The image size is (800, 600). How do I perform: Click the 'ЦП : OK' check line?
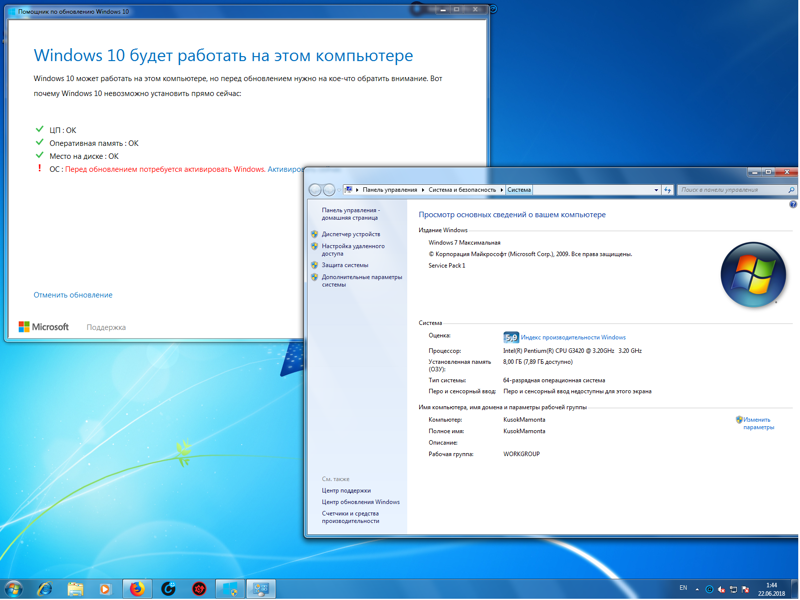56,130
